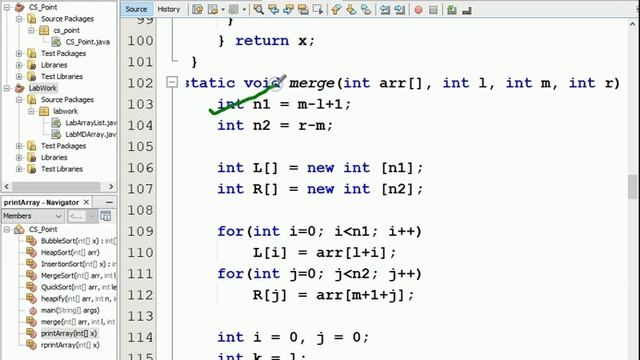This screenshot has height=360, width=640.
Task: Click the greyed-out Forward navigation icon
Action: 233,9
